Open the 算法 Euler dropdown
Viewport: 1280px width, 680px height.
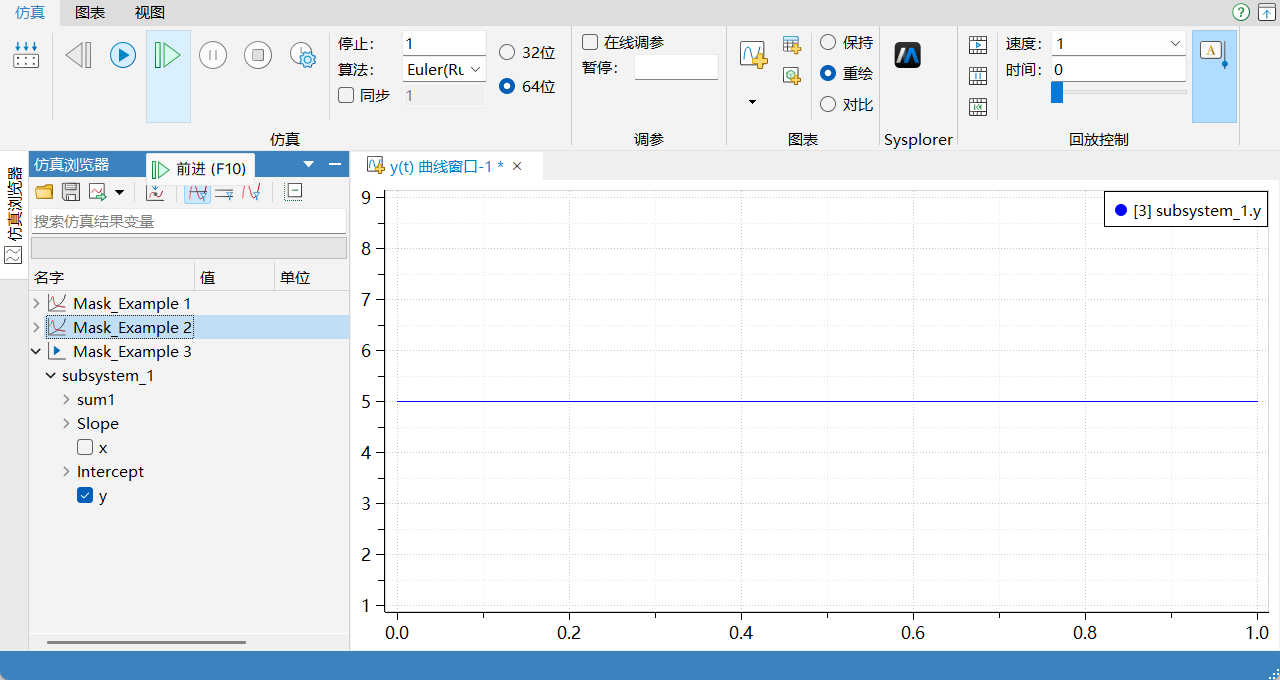[x=444, y=69]
